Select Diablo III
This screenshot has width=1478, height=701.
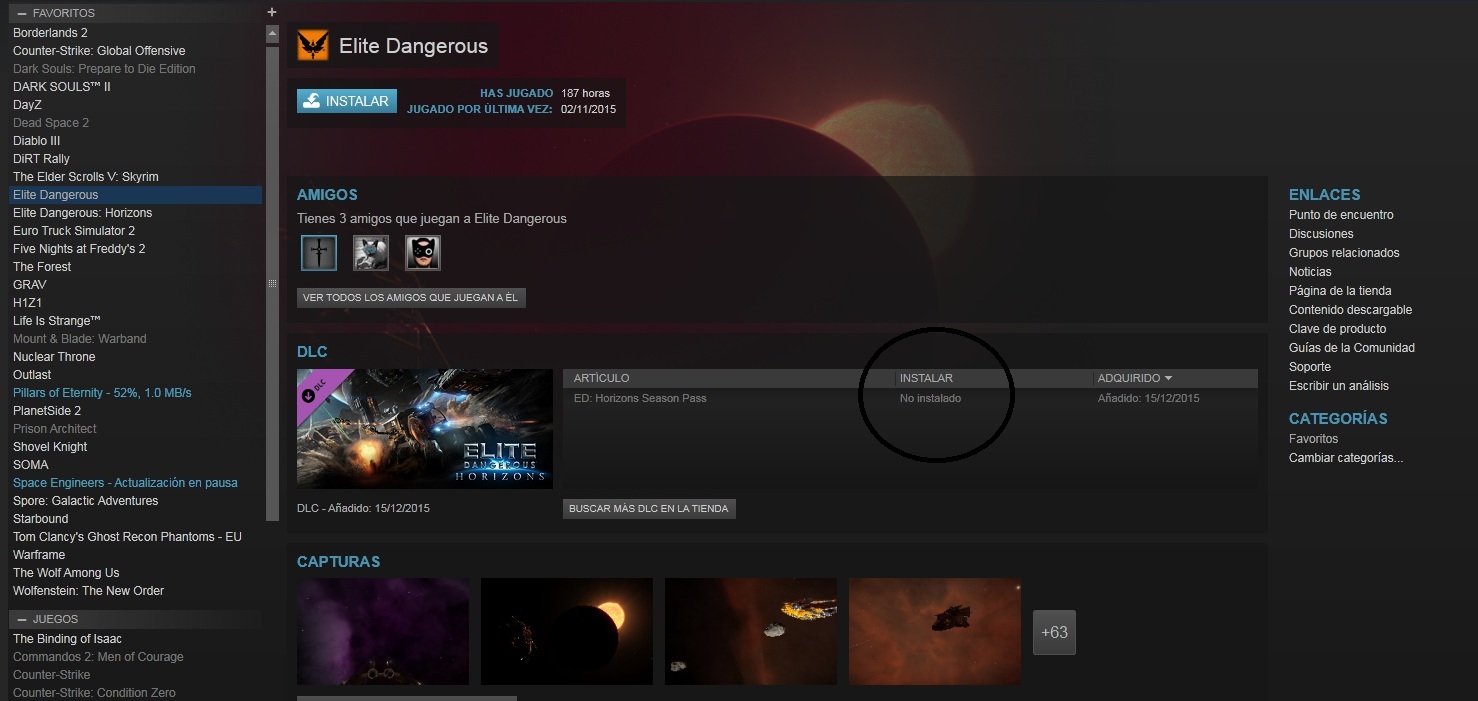[37, 141]
